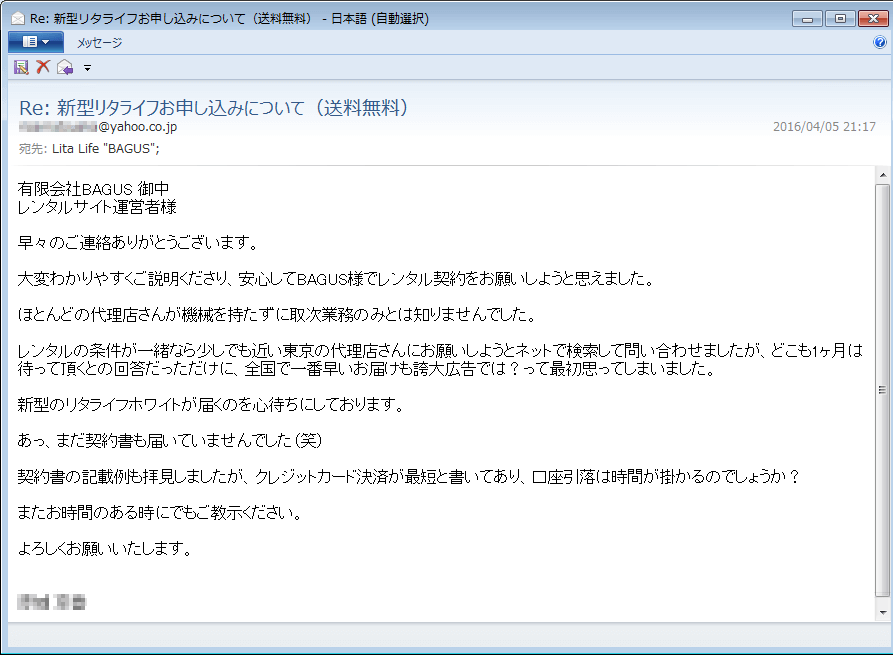The width and height of the screenshot is (893, 655).
Task: Click the vertical scrollbar thumb
Action: tap(882, 390)
